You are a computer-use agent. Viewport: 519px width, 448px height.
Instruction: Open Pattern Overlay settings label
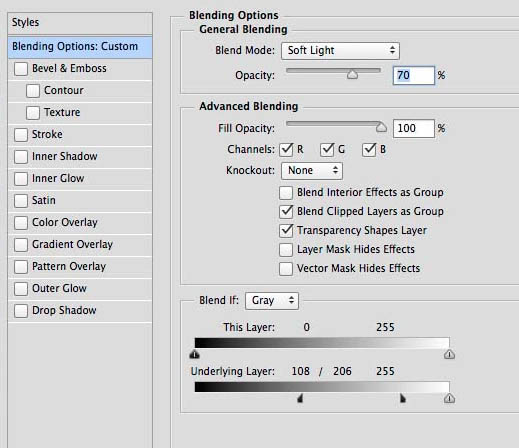point(69,266)
